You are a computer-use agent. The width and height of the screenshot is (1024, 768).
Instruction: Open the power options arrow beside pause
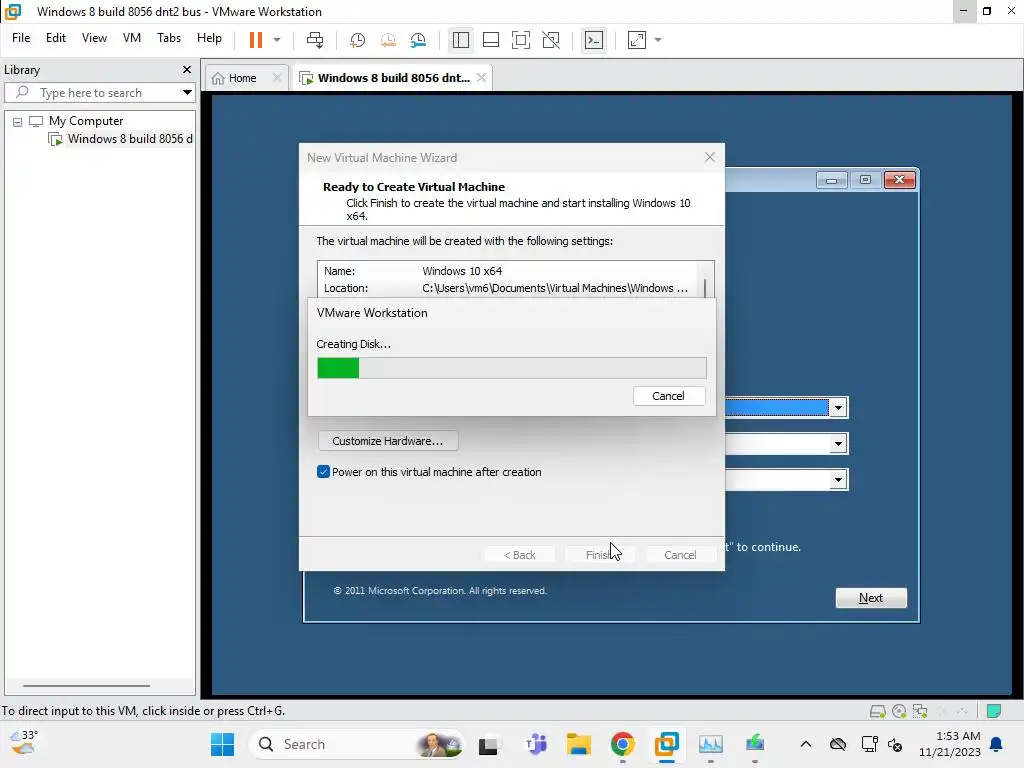point(277,40)
